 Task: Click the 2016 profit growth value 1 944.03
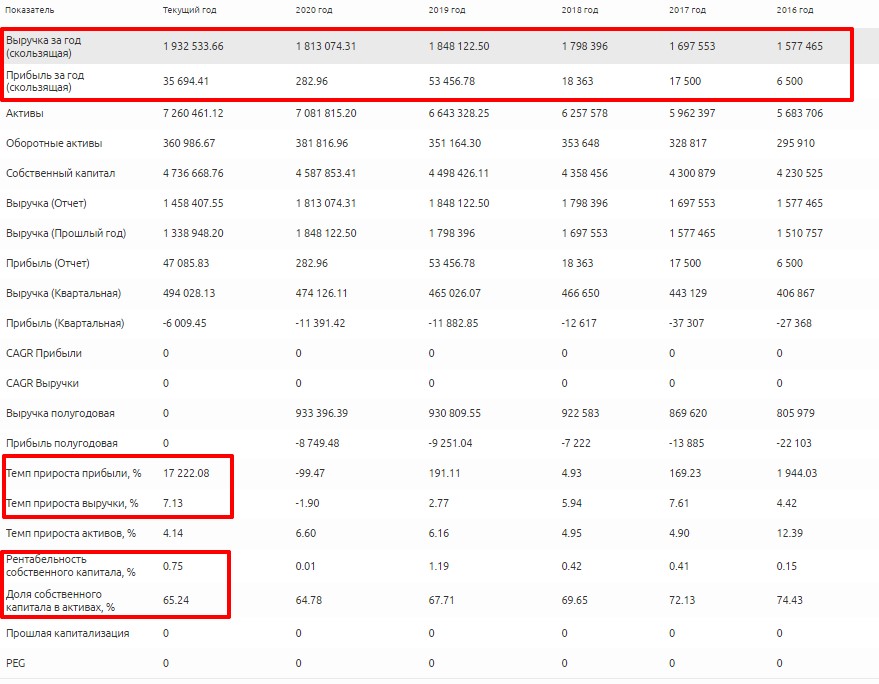(797, 473)
